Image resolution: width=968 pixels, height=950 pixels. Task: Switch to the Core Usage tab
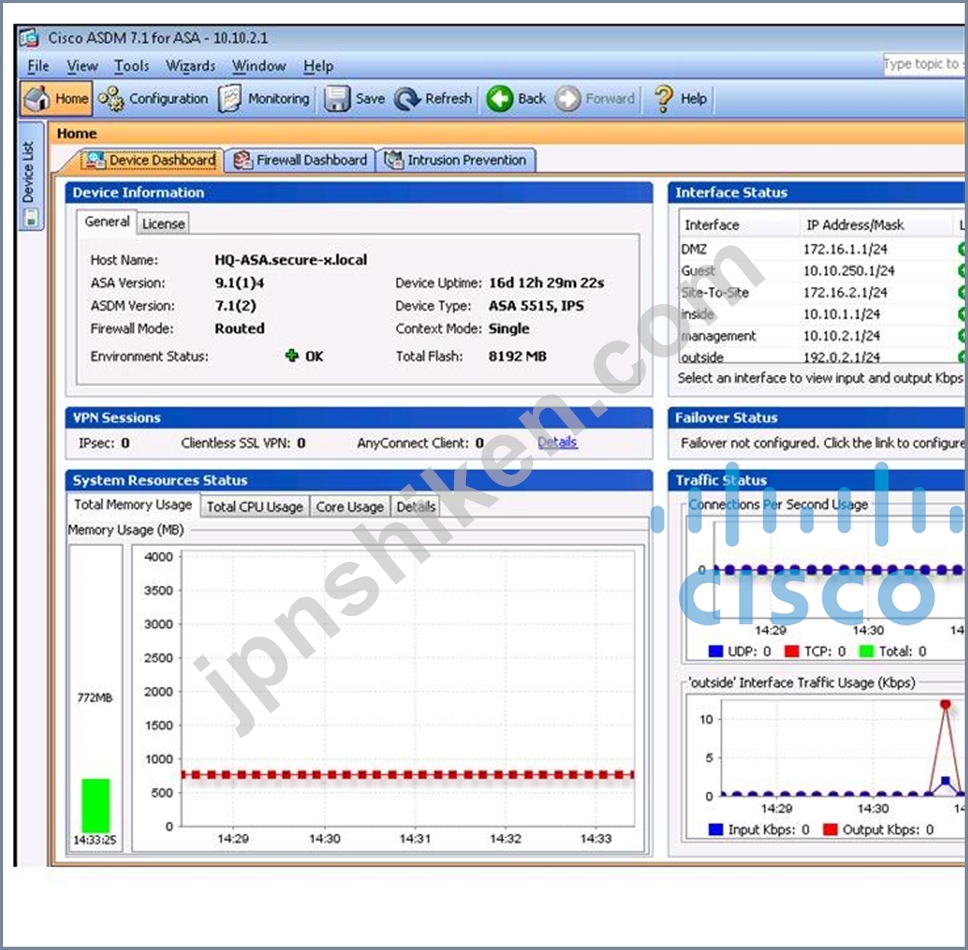[349, 507]
